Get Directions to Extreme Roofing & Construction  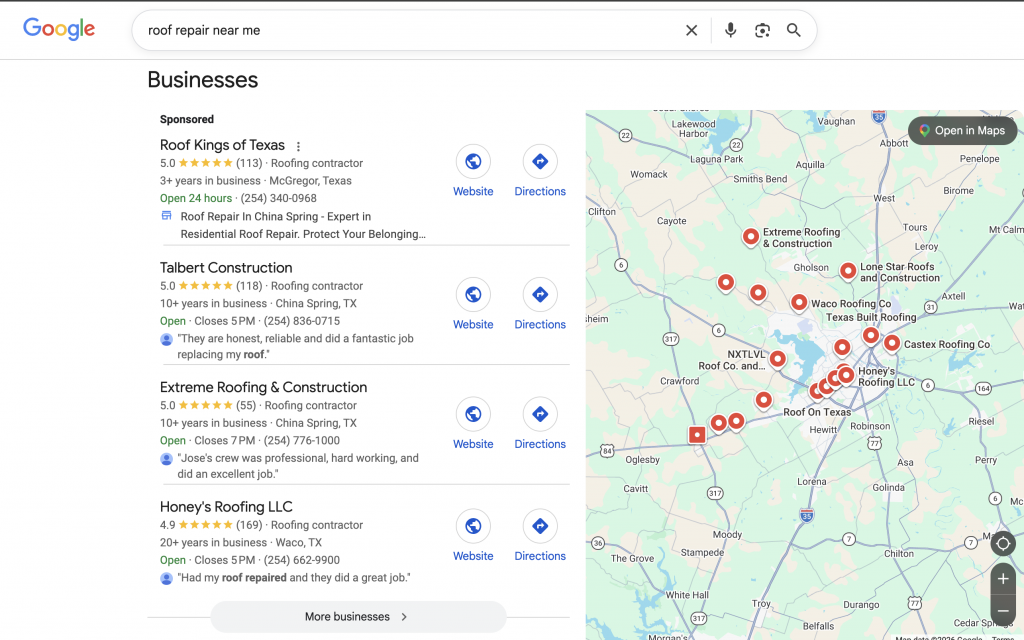point(540,414)
